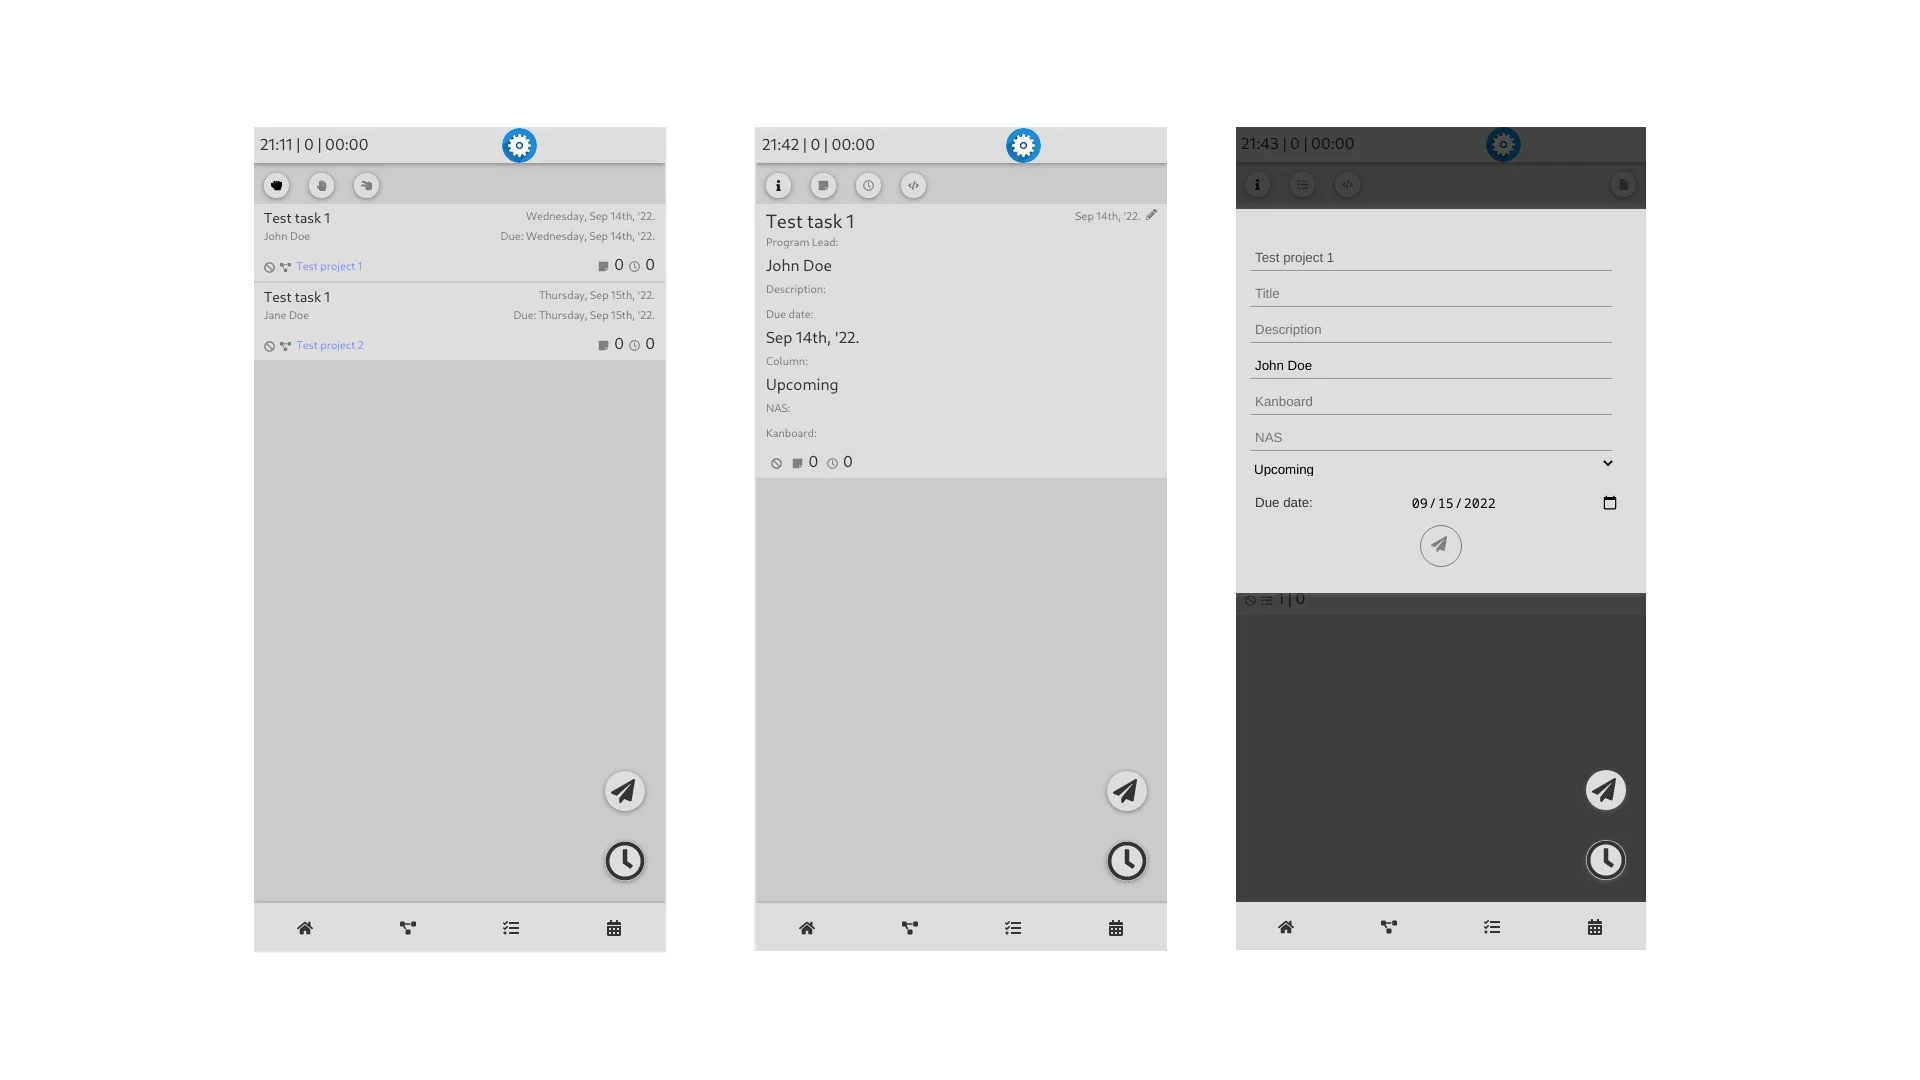Click the clock history icon bottom right
Screen dimensions: 1920x1080
pos(1605,858)
